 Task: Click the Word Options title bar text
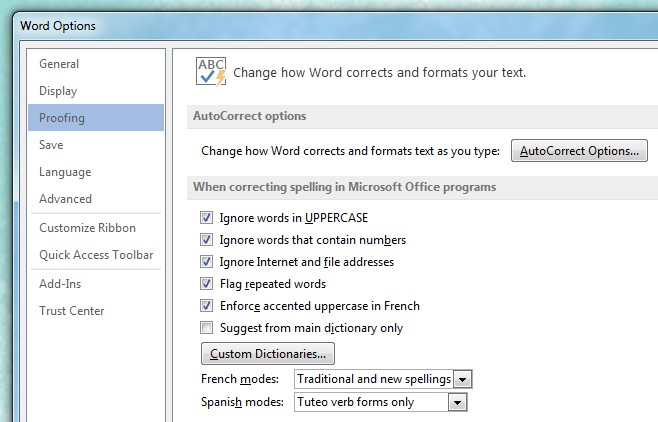point(58,26)
